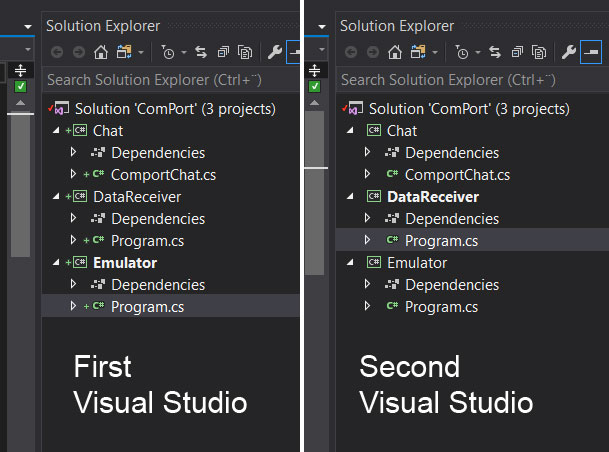Collapse DataReceiver project in first Solution Explorer
The image size is (609, 452).
(56, 196)
